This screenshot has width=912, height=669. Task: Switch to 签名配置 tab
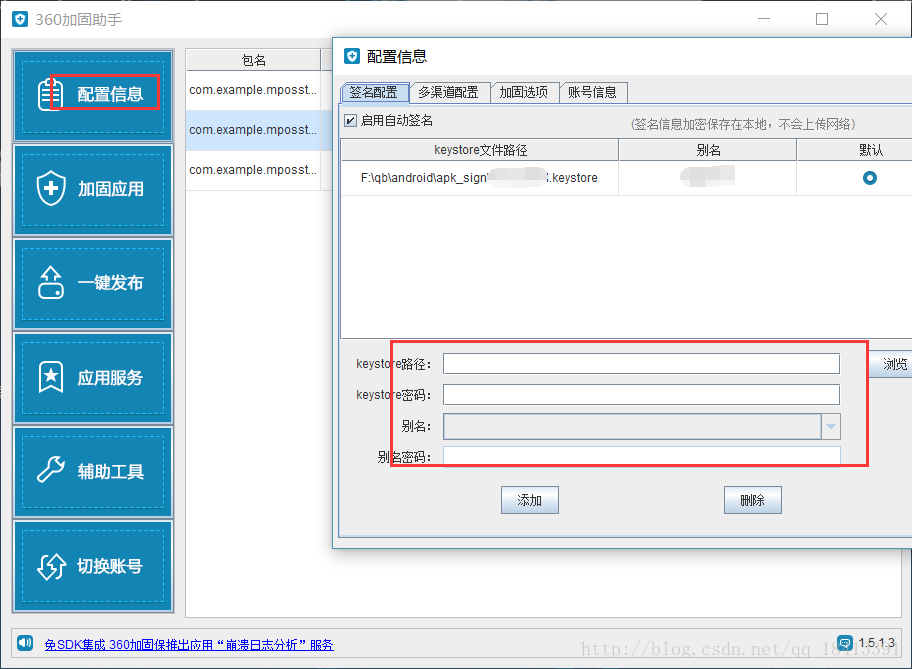(x=373, y=92)
